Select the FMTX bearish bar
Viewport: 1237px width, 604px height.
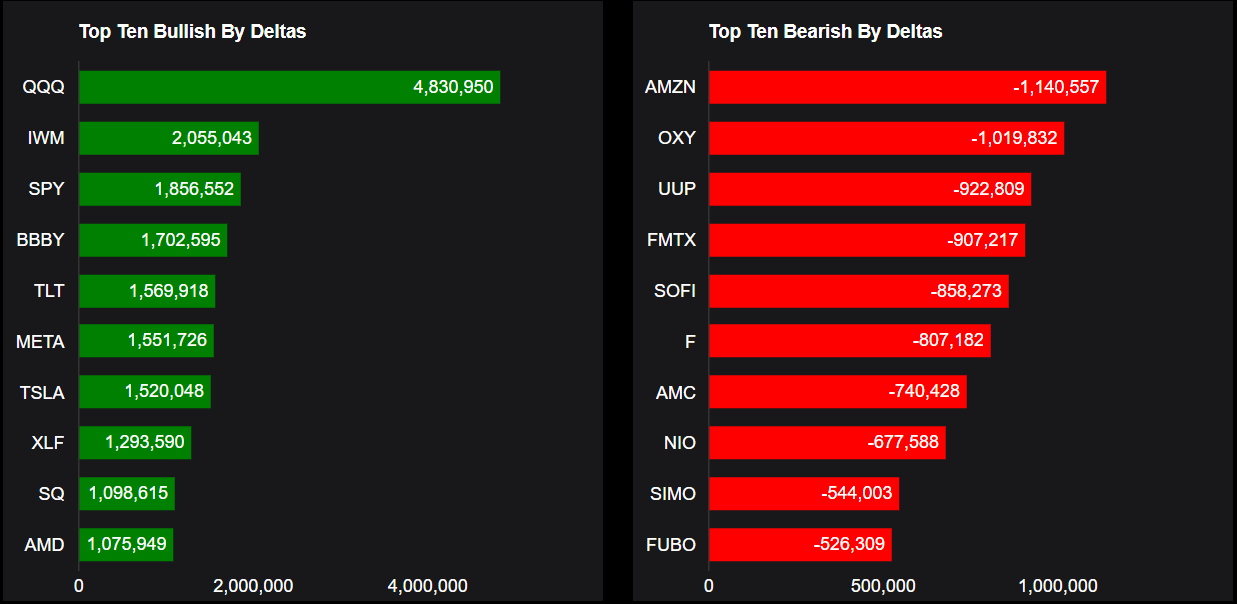867,240
